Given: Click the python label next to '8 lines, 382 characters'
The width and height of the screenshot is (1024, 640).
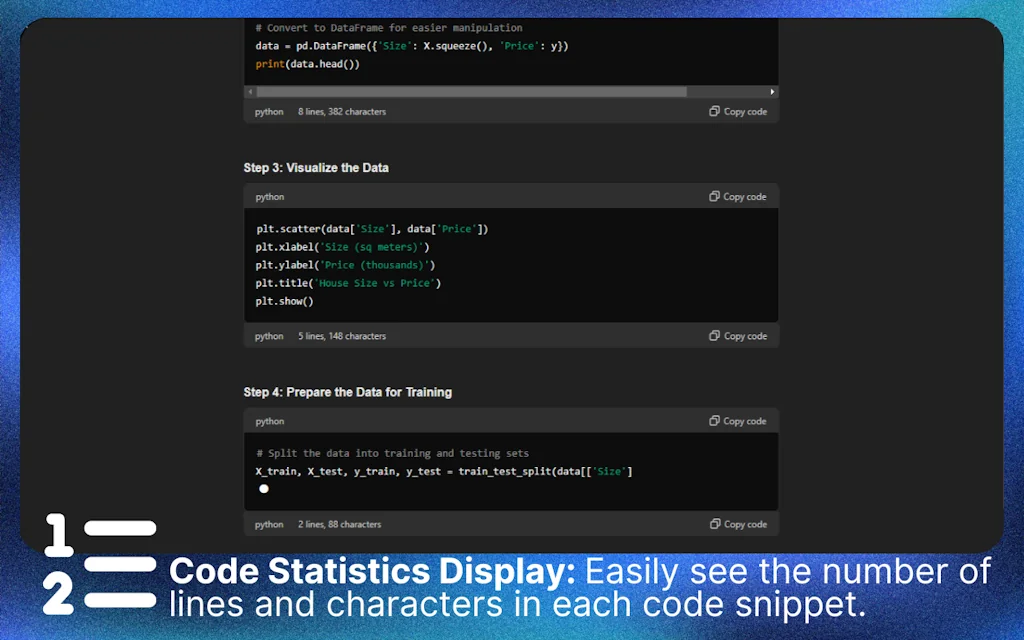Looking at the screenshot, I should coord(268,111).
